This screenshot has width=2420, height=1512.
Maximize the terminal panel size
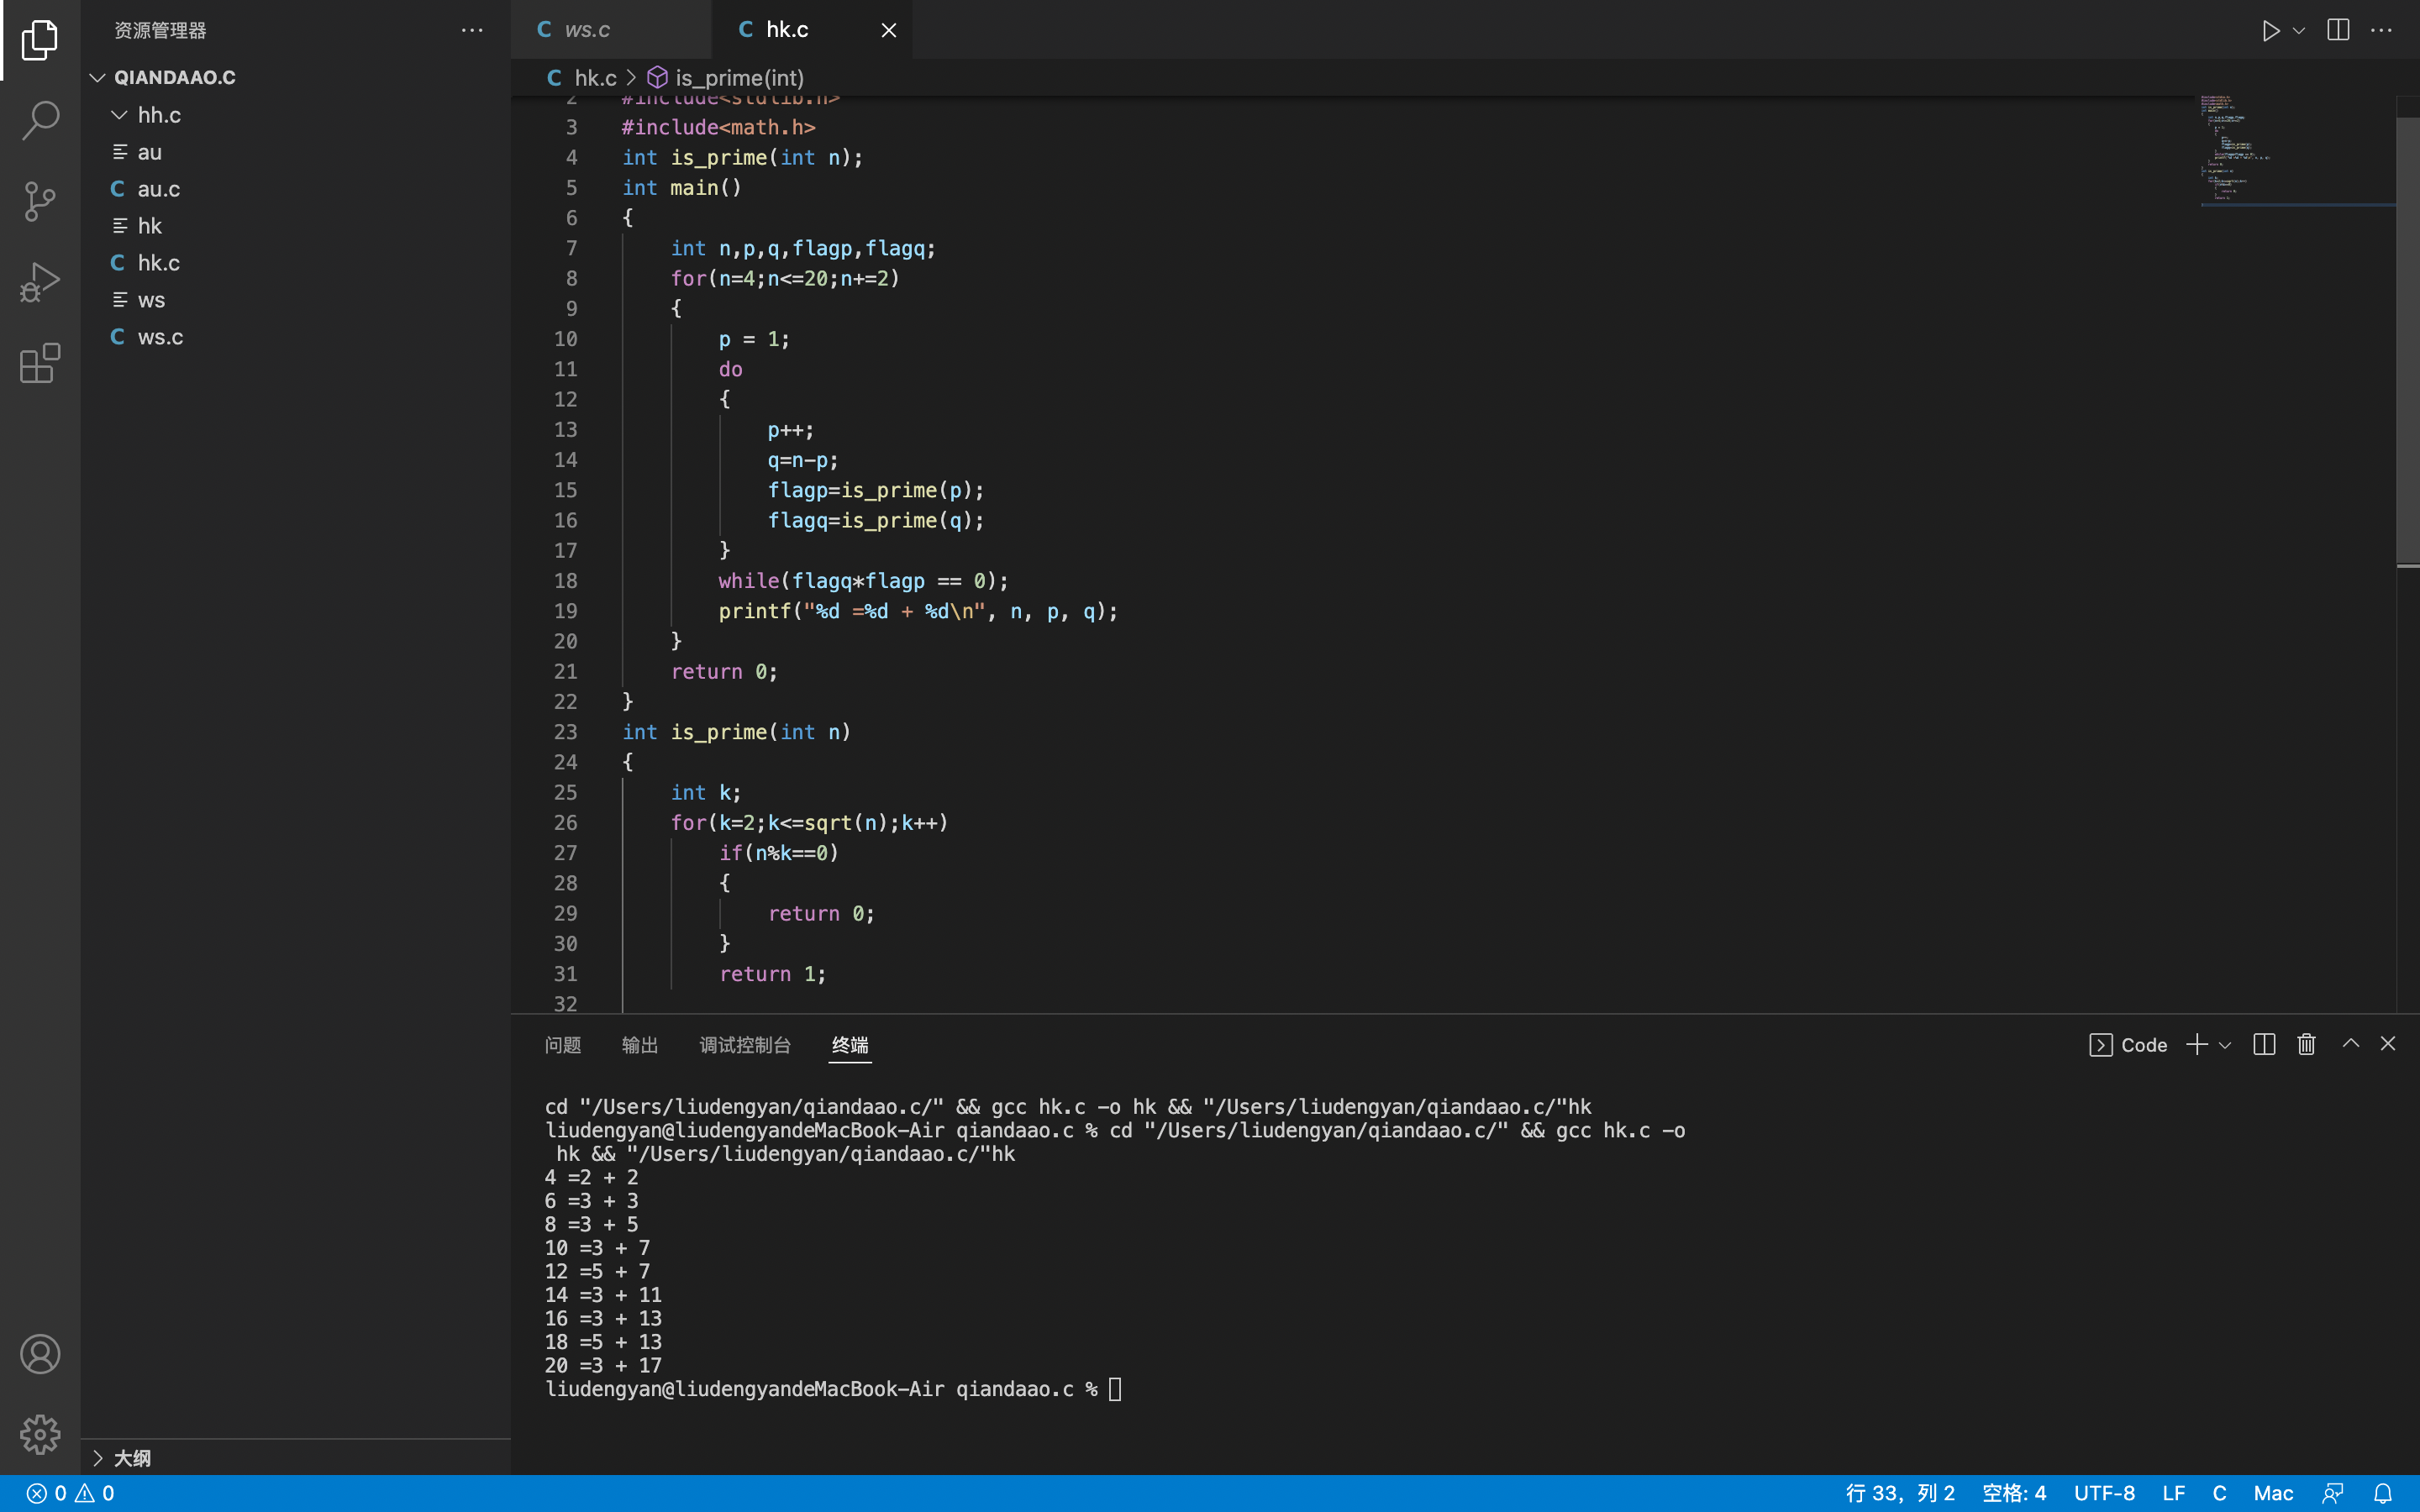click(2350, 1044)
